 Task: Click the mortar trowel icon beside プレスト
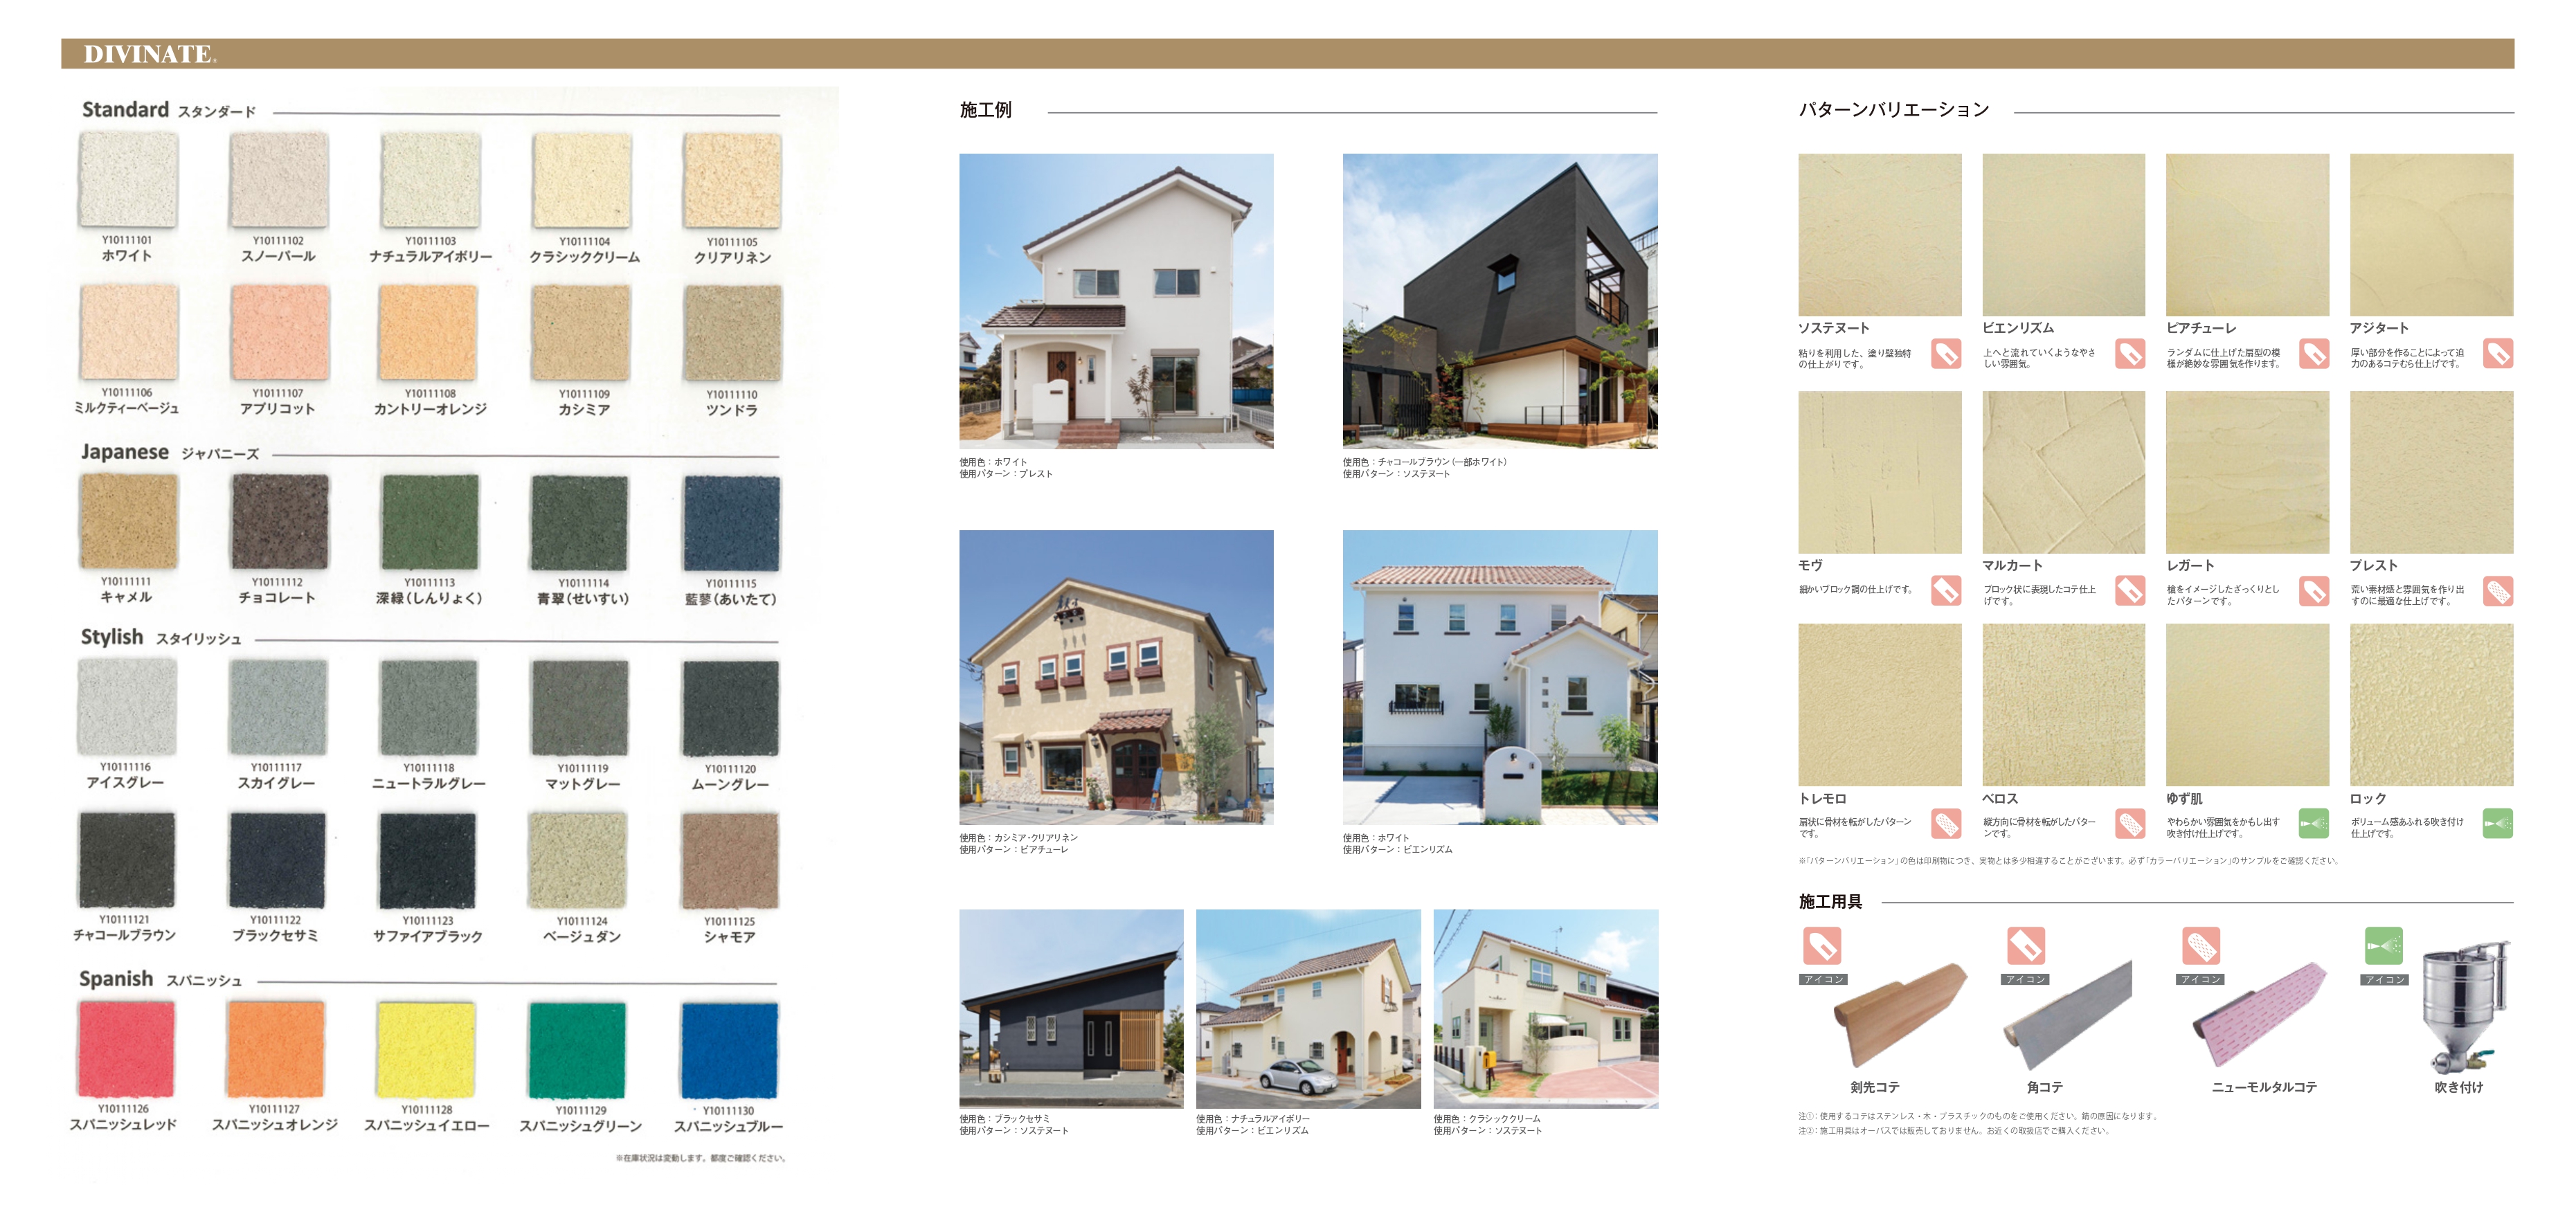[x=2497, y=591]
